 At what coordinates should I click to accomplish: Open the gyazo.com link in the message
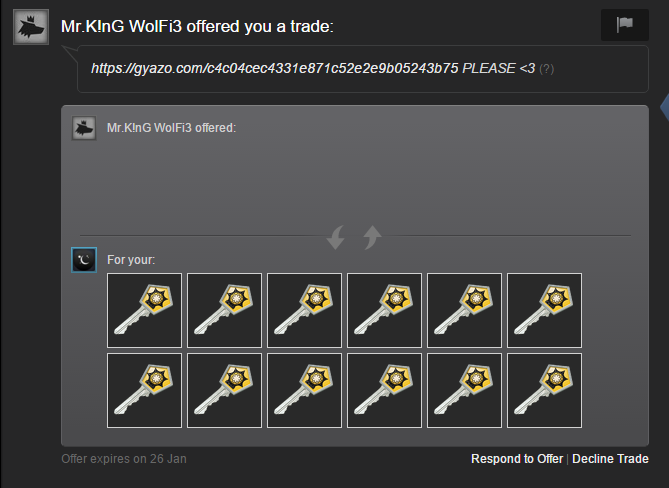275,68
